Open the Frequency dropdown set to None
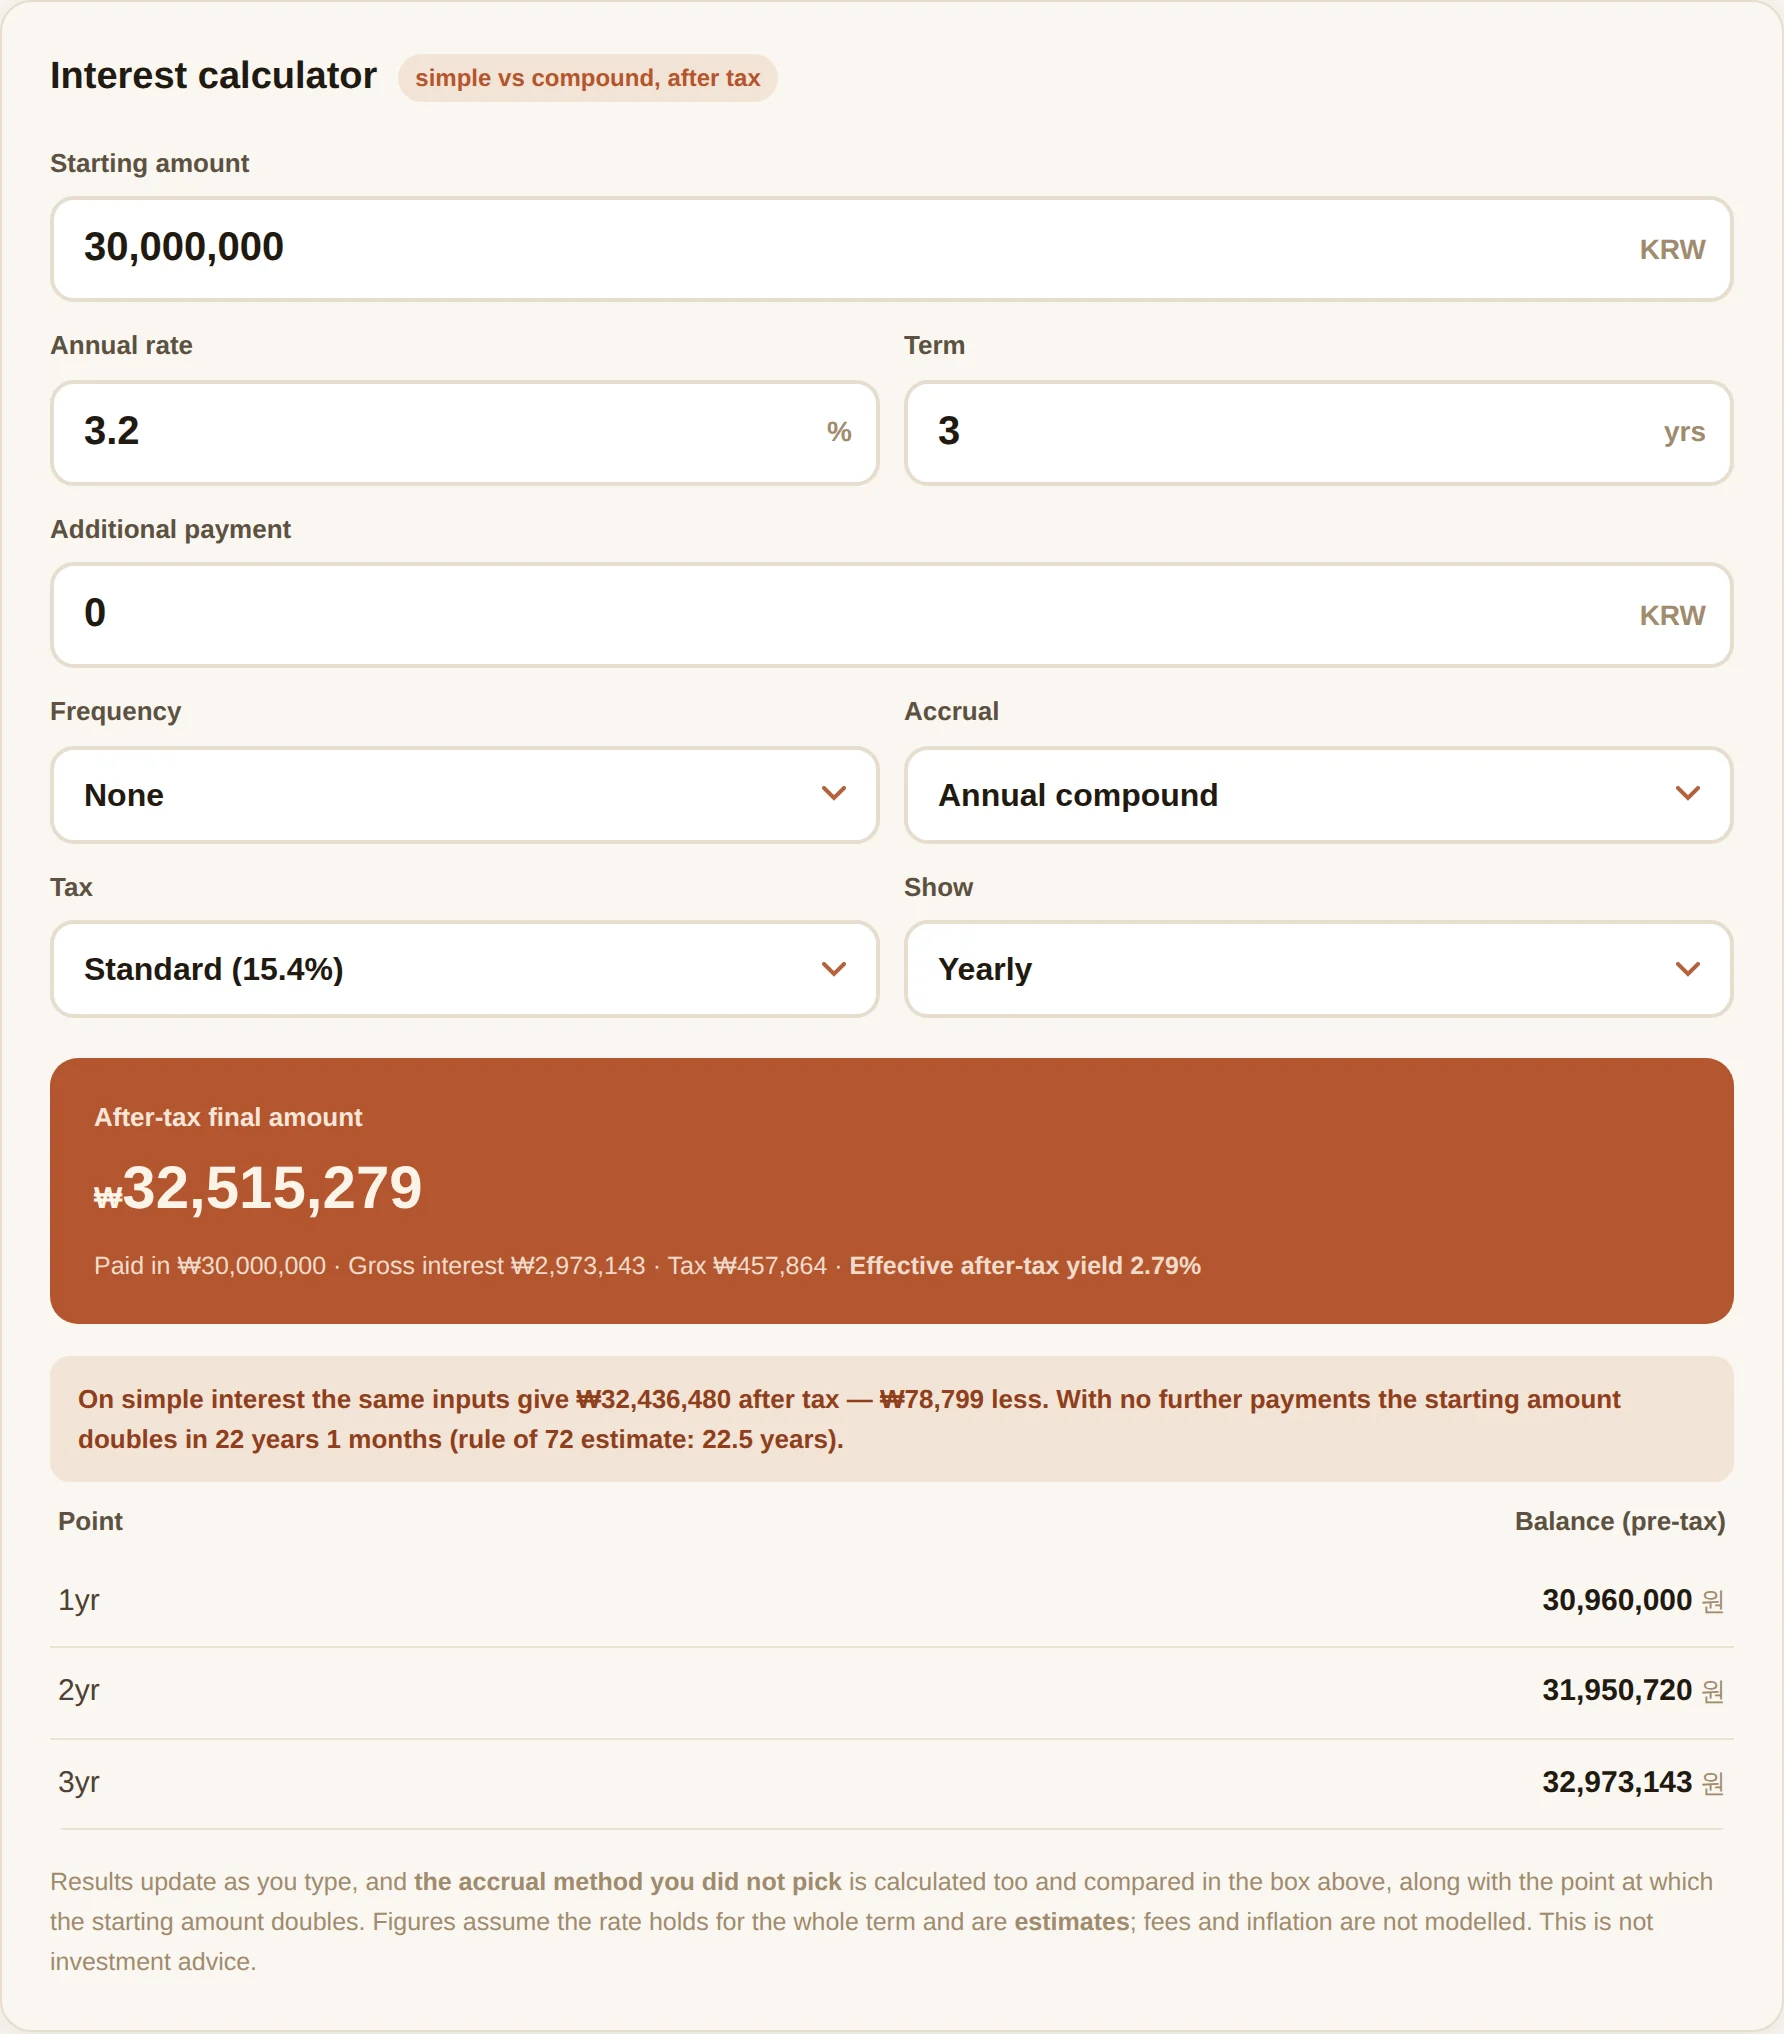 pyautogui.click(x=465, y=795)
